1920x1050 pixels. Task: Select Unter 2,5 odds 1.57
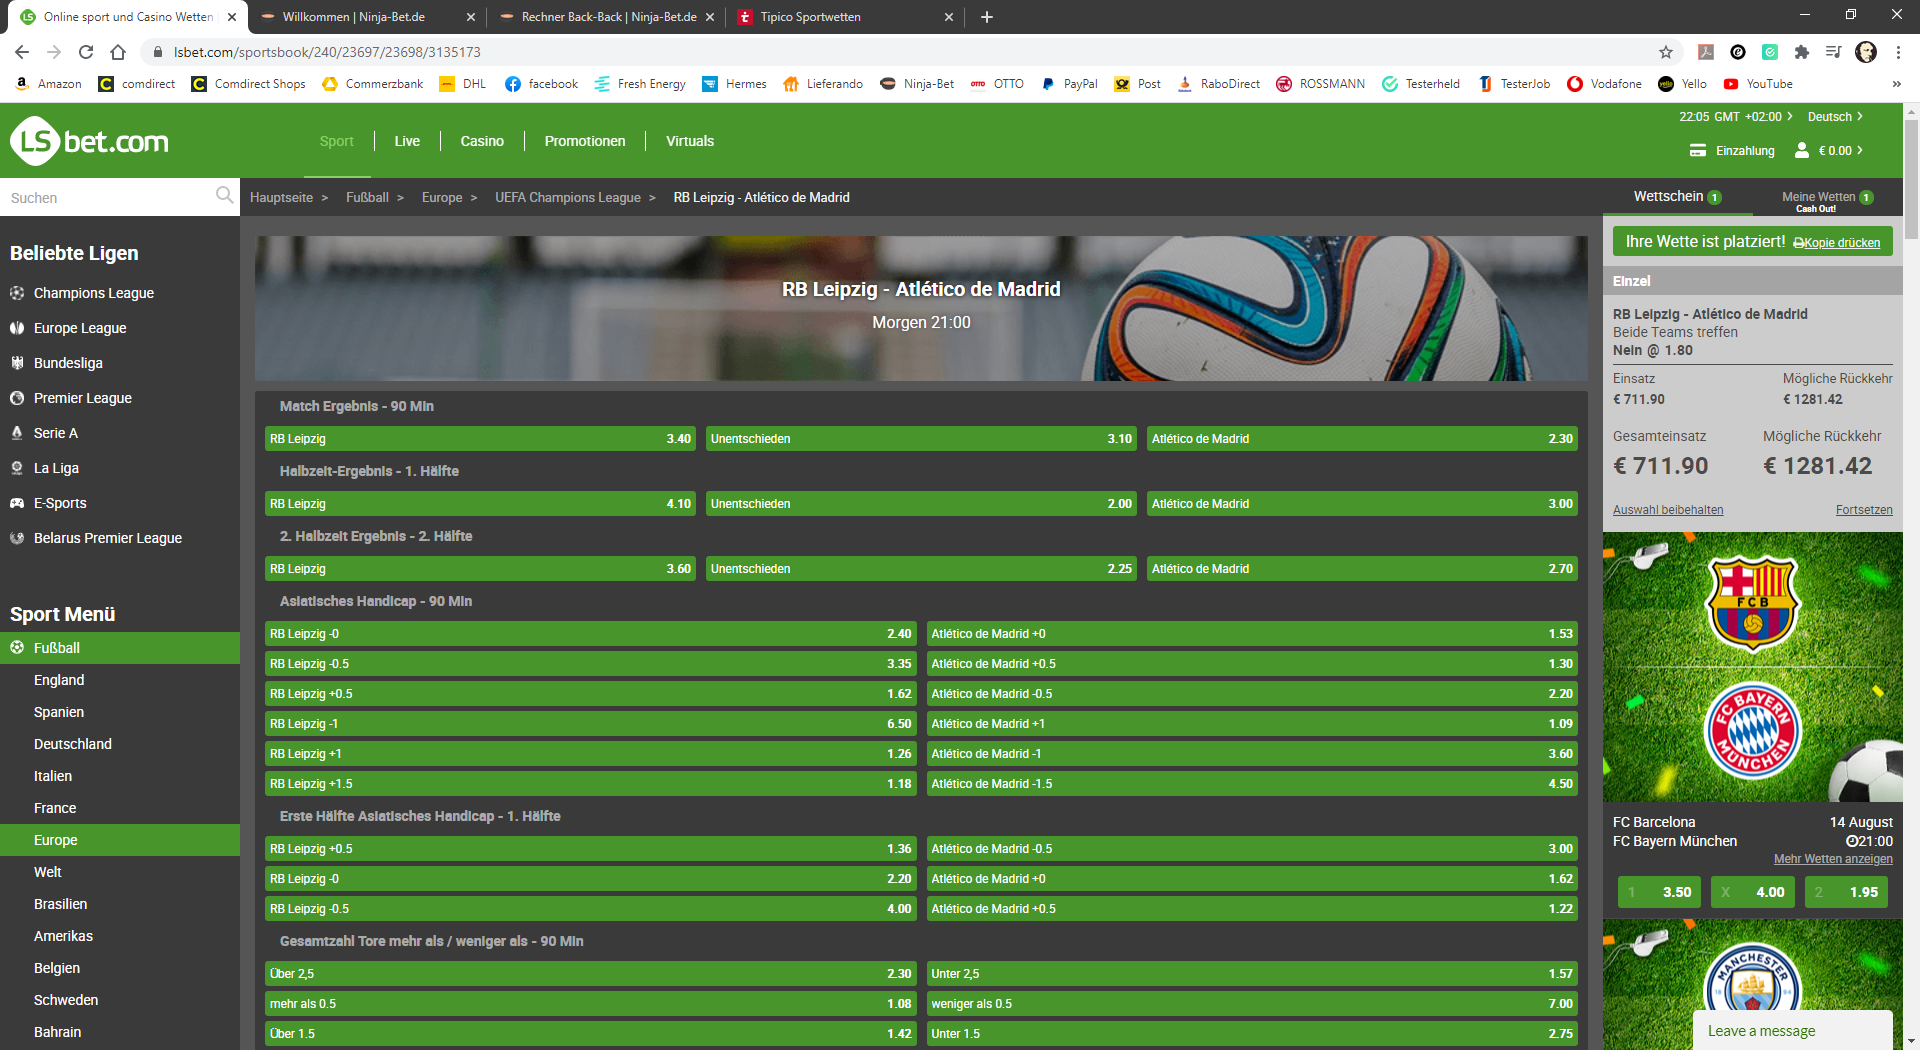click(x=1252, y=974)
